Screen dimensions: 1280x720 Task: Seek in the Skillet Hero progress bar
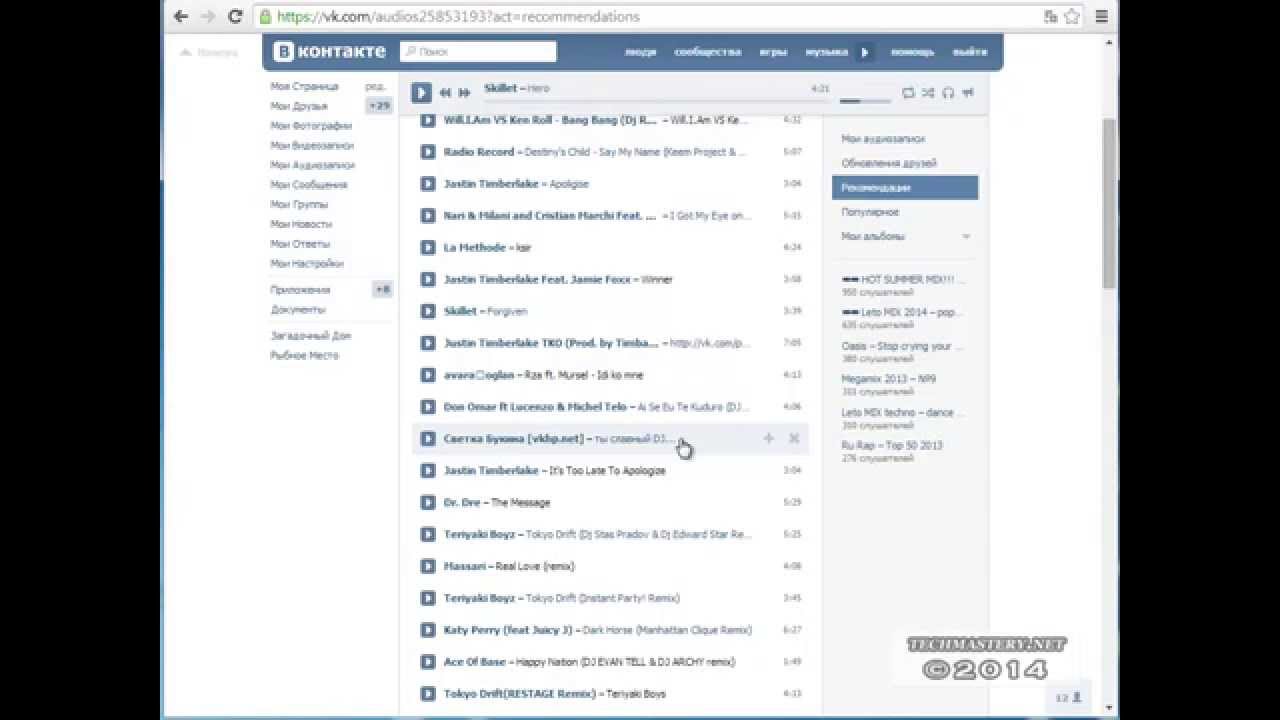[657, 101]
